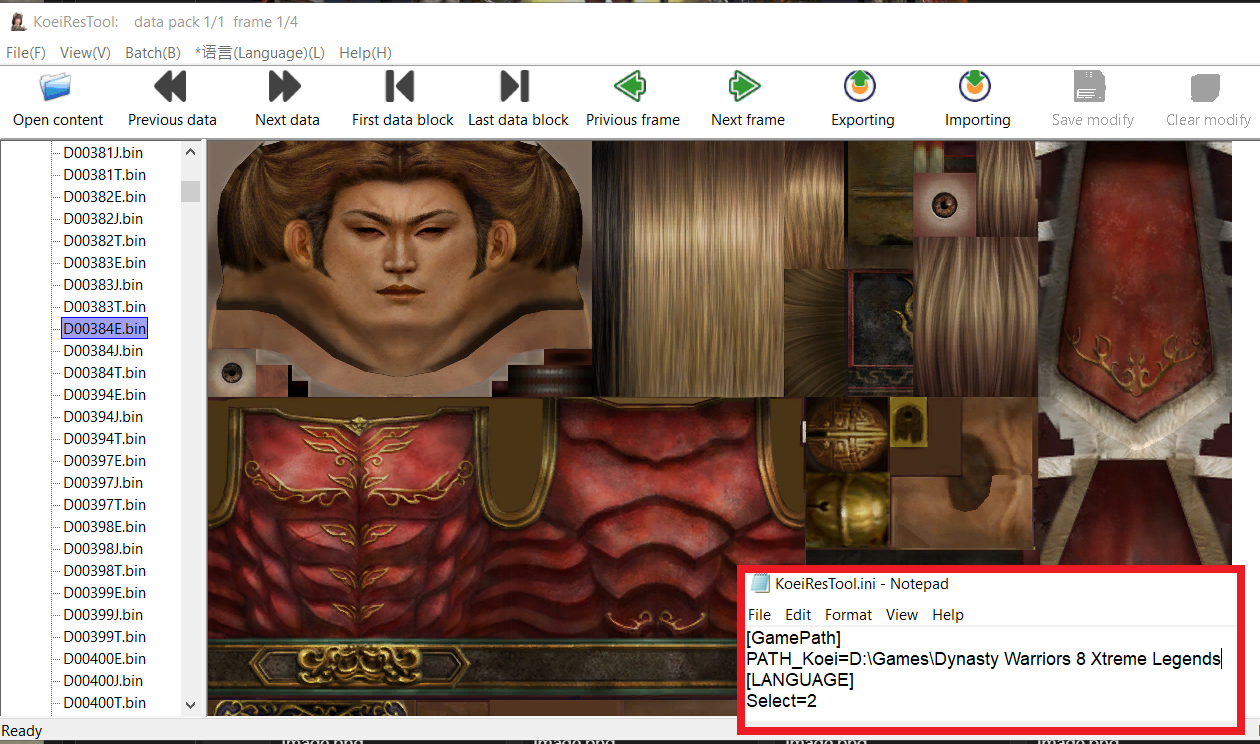Screen dimensions: 1260x744
Task: Show Next frame using green right arrow
Action: pos(746,87)
